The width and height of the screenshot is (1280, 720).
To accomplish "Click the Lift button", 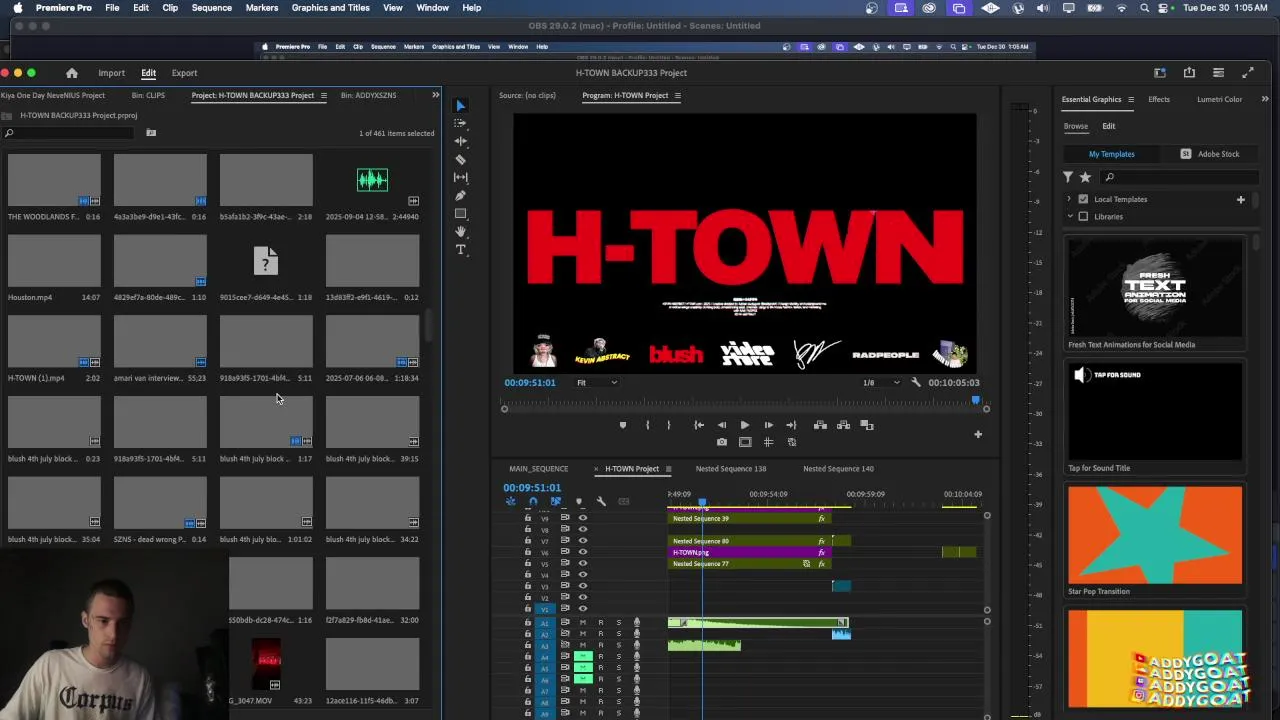I will 820,425.
